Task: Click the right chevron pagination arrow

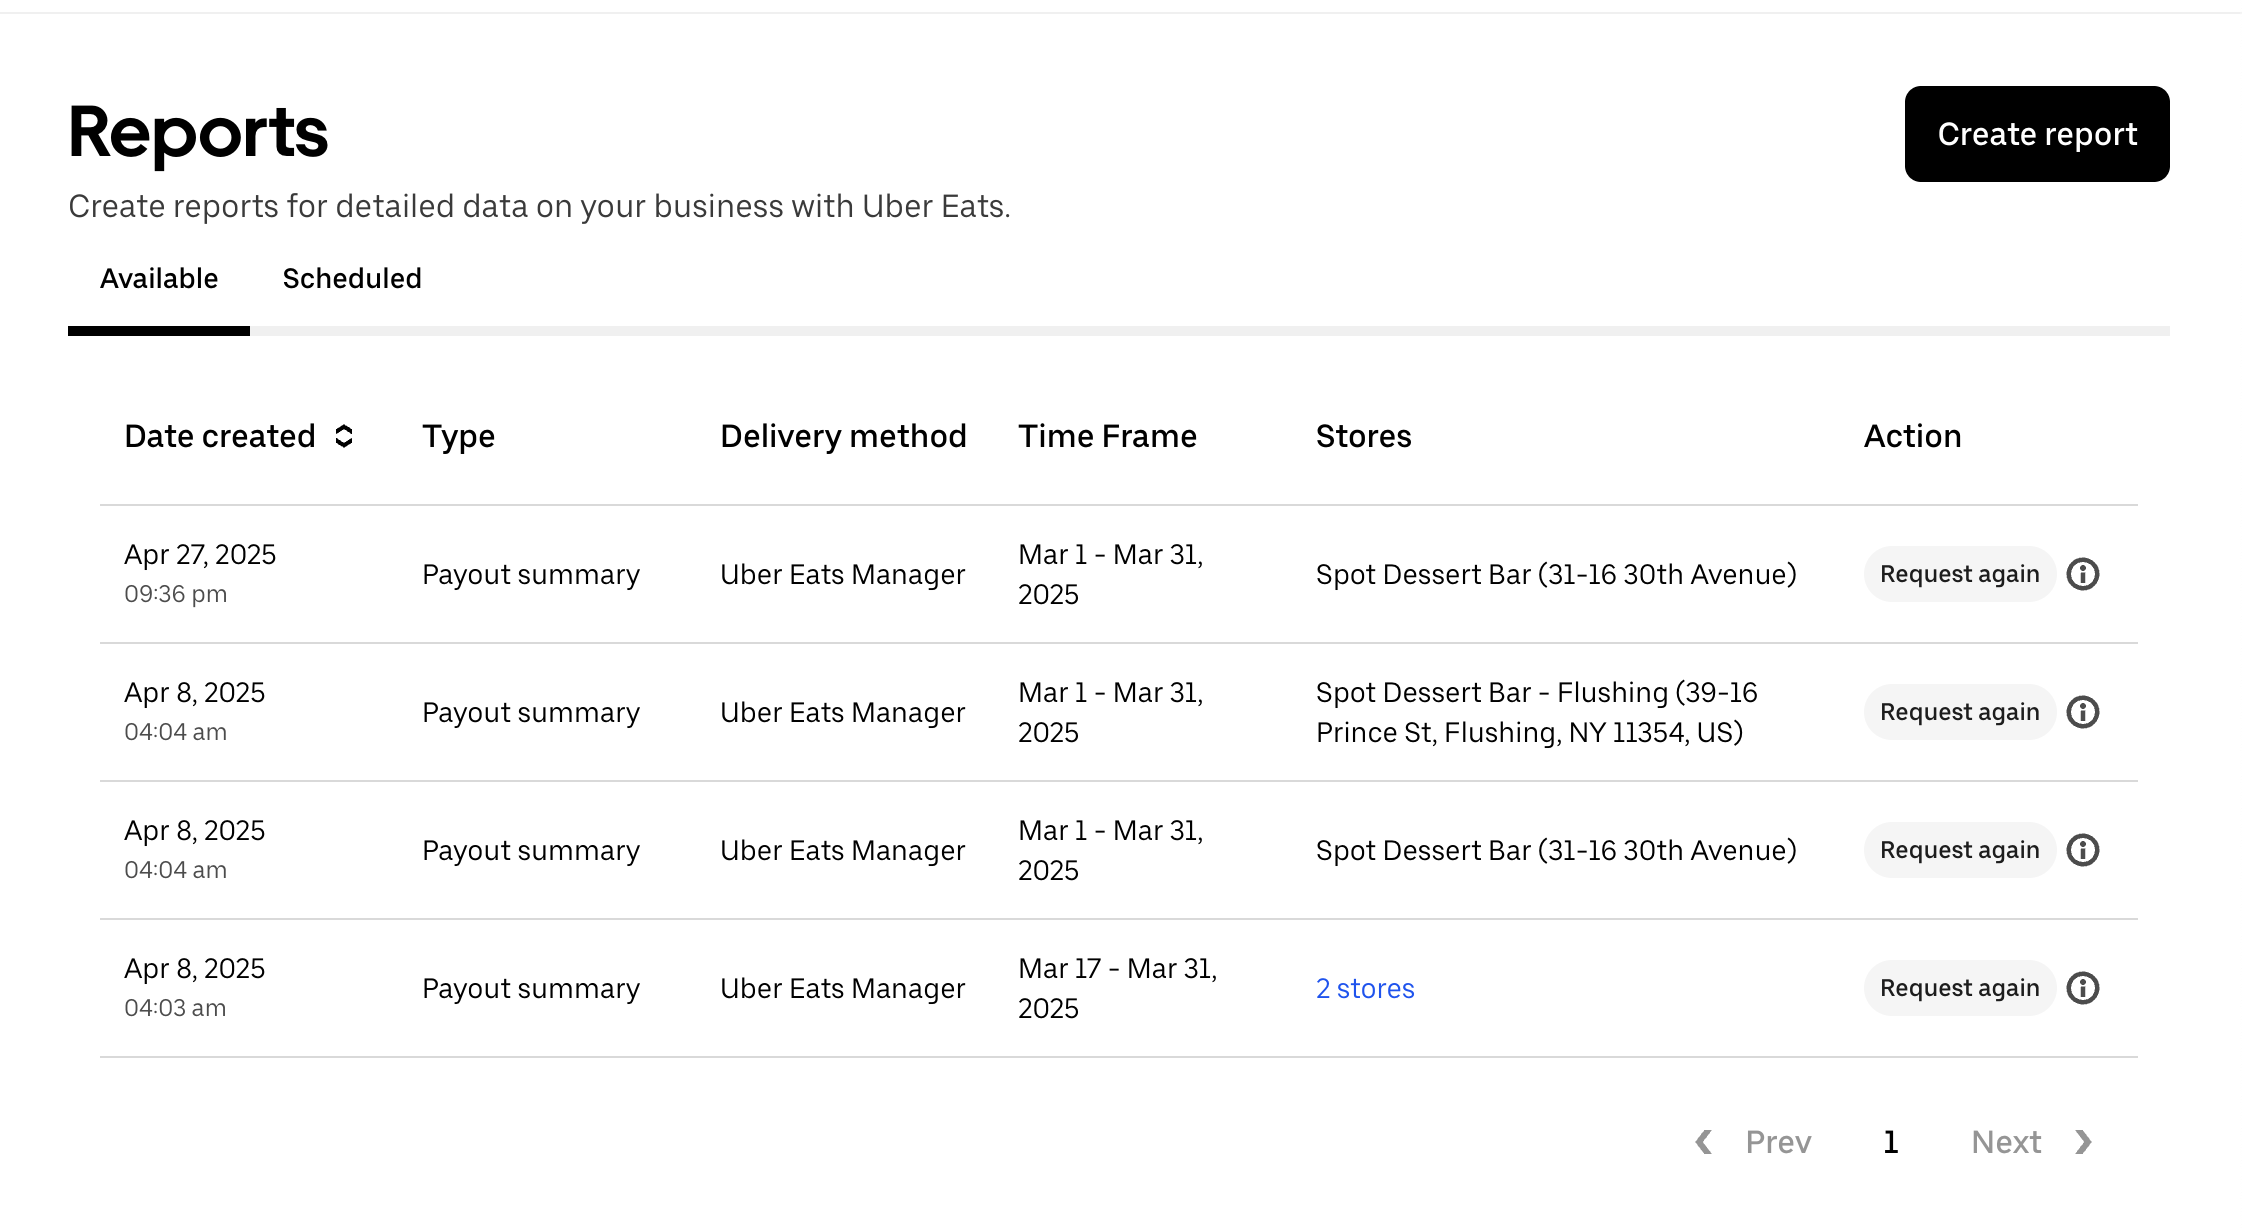Action: click(x=2083, y=1142)
